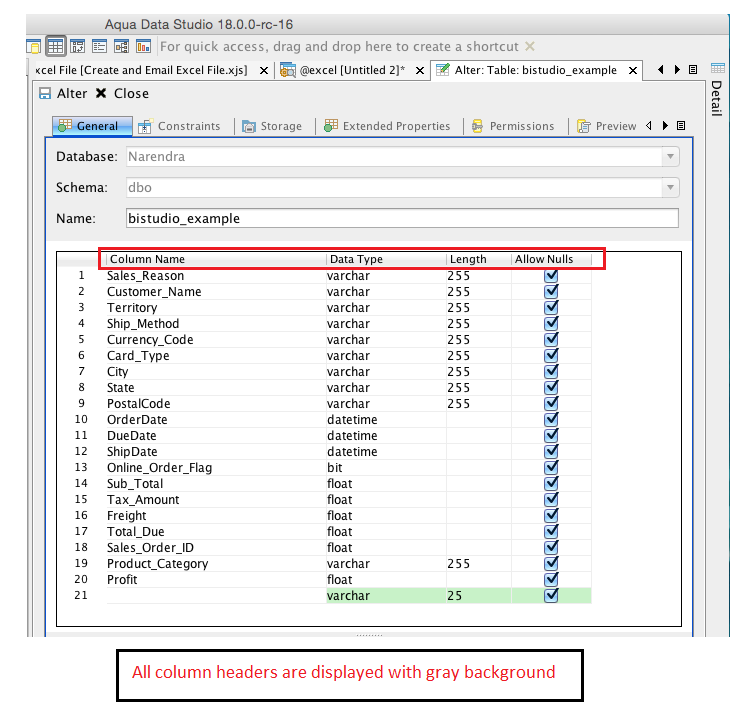The width and height of the screenshot is (755, 721).
Task: Expand the Database dropdown
Action: click(x=670, y=157)
